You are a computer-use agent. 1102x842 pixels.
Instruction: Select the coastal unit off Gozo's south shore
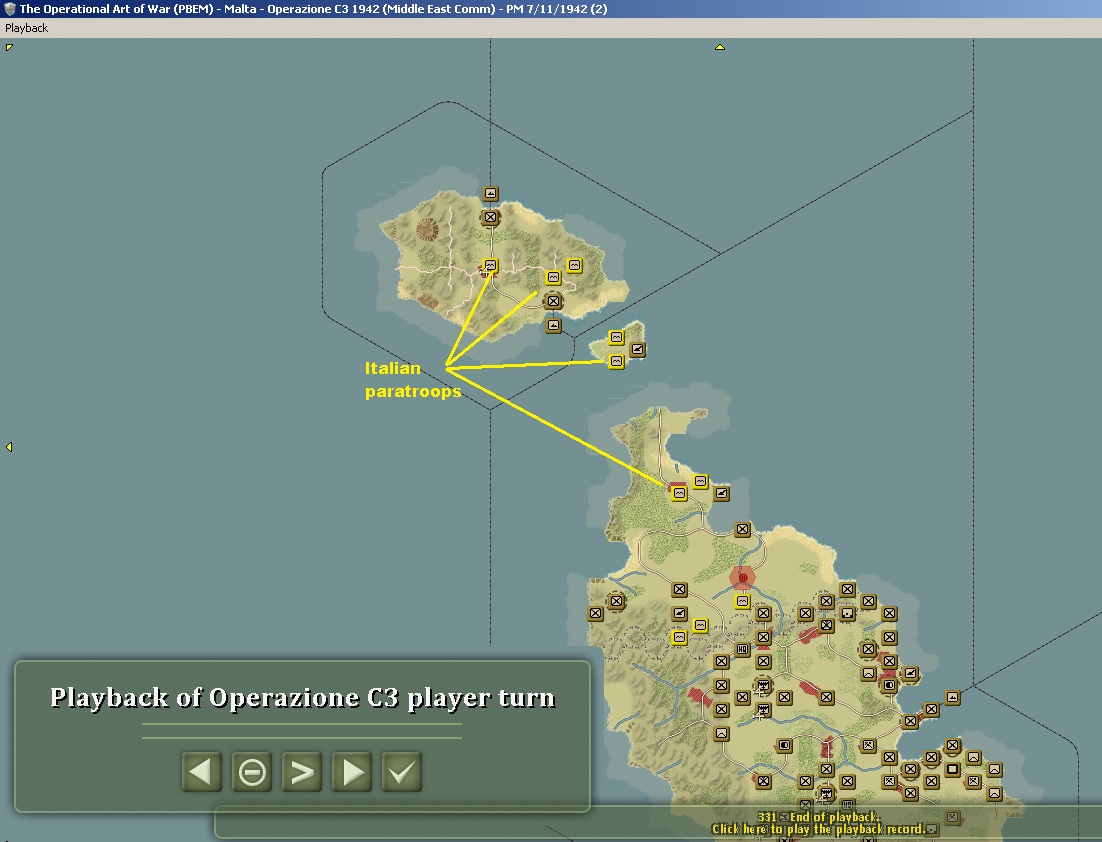click(x=554, y=325)
